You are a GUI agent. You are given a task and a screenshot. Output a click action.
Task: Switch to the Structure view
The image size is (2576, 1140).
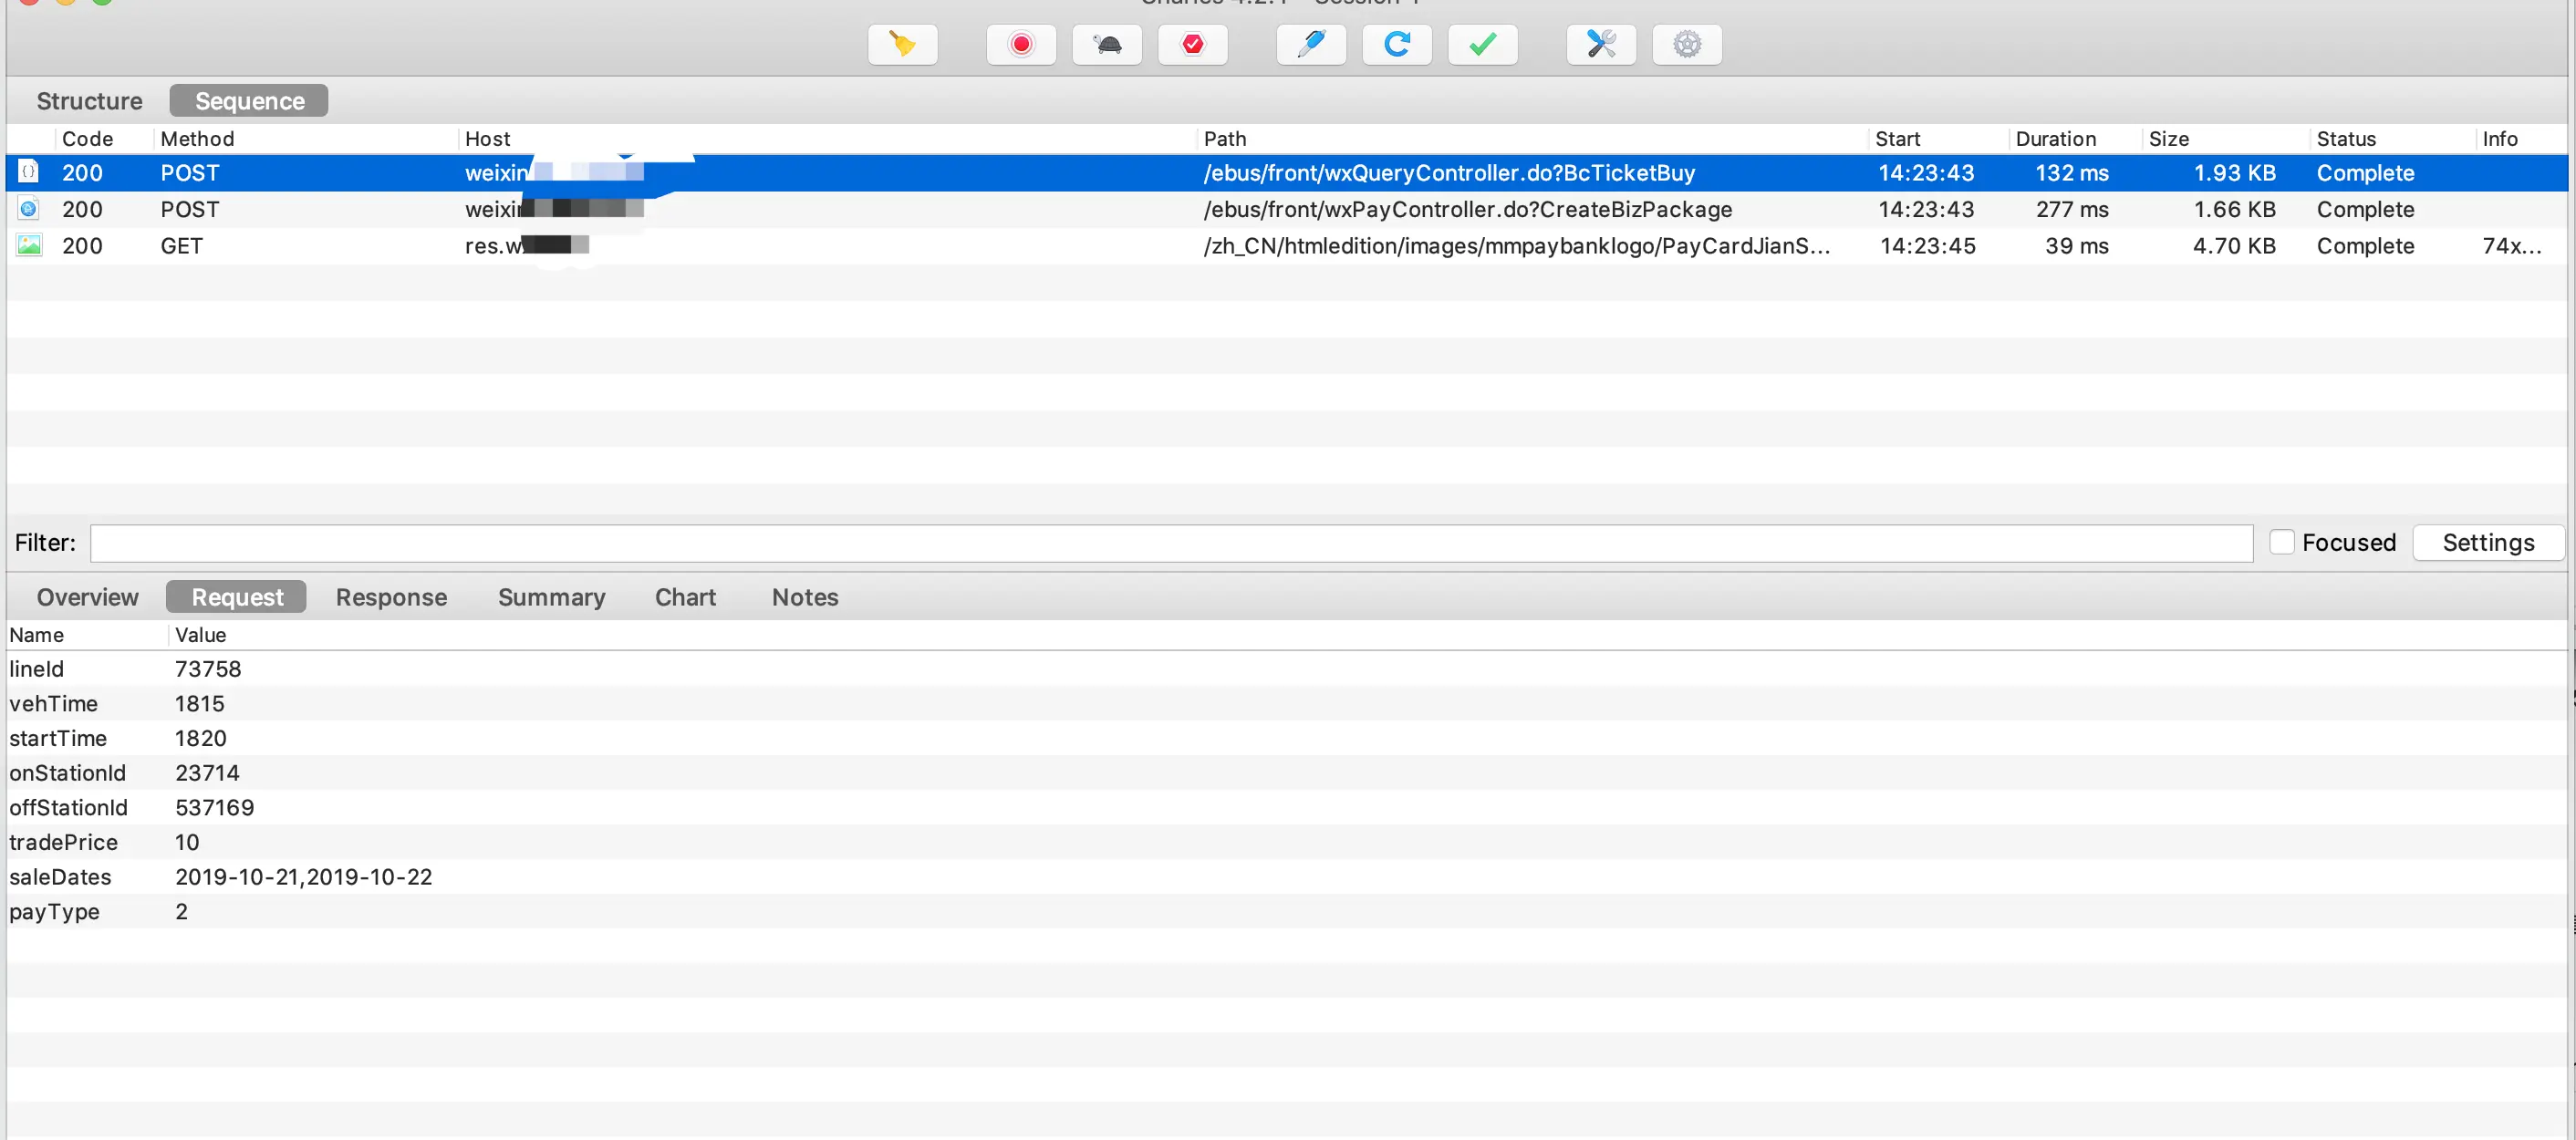click(89, 101)
